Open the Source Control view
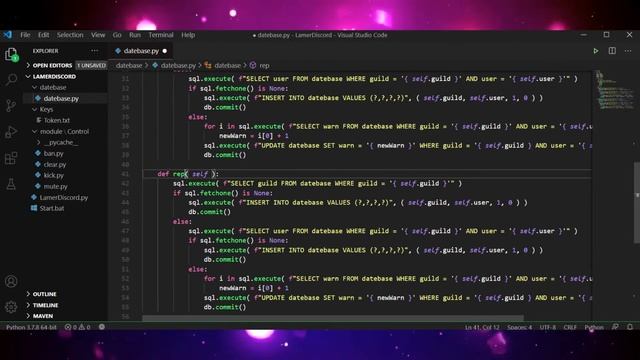640x360 pixels. point(11,106)
